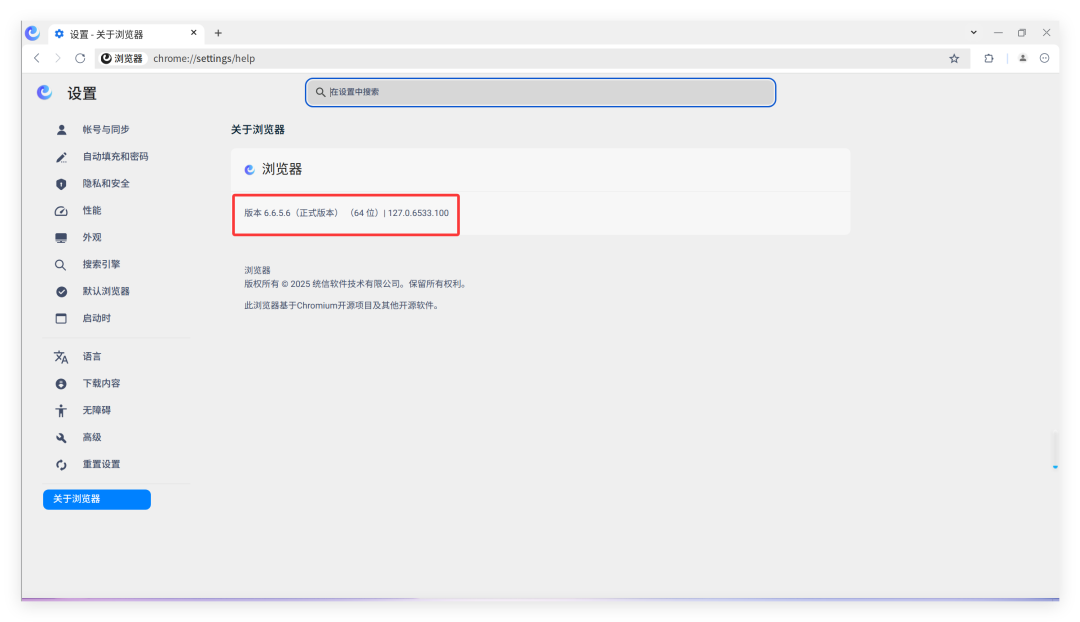
Task: Click the browser logo at title bar left
Action: point(32,33)
